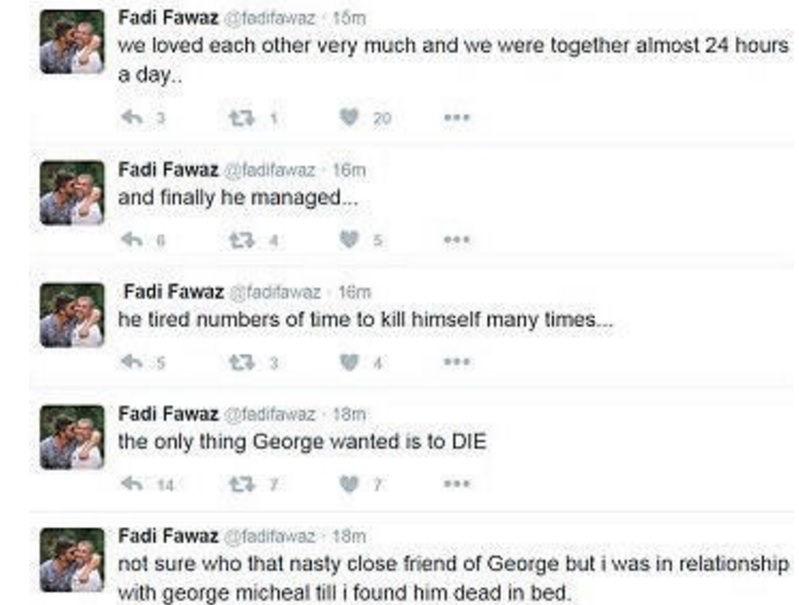Like the "and finally he managed..." tweet
The height and width of the screenshot is (605, 799).
coord(348,240)
